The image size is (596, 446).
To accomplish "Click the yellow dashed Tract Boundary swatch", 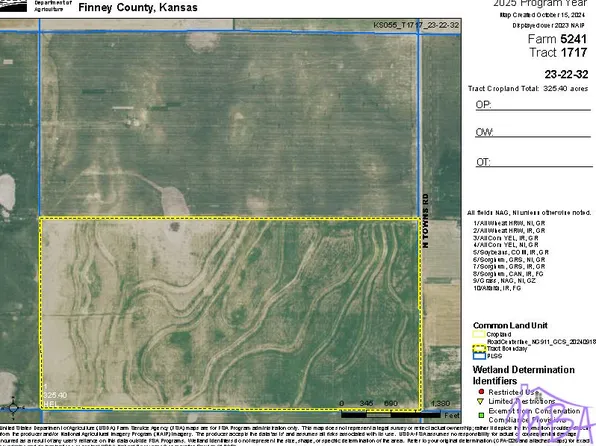I will [479, 348].
